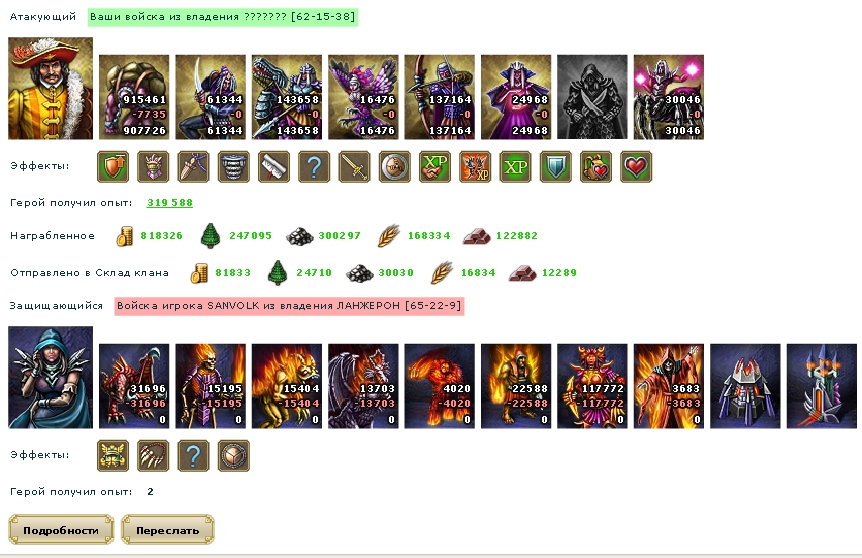Screen dimensions: 862x558
Task: Open the Подробности details button
Action: click(x=61, y=530)
